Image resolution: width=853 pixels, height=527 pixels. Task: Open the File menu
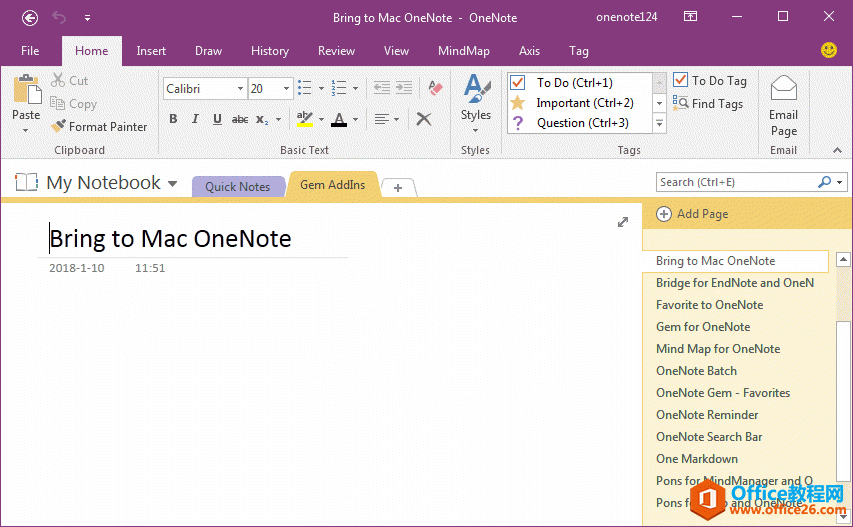[x=30, y=51]
